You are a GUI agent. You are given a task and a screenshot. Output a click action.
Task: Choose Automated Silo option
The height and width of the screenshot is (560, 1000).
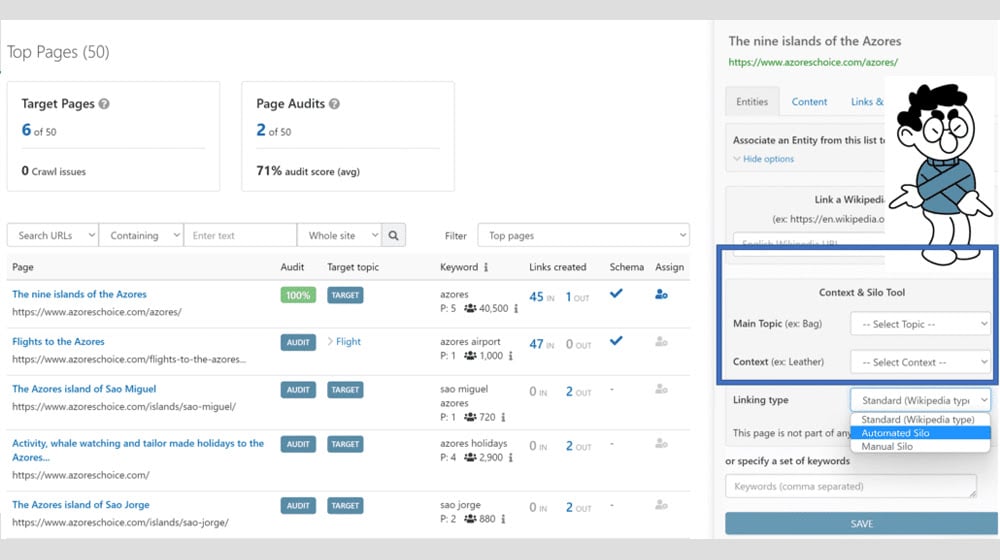920,433
